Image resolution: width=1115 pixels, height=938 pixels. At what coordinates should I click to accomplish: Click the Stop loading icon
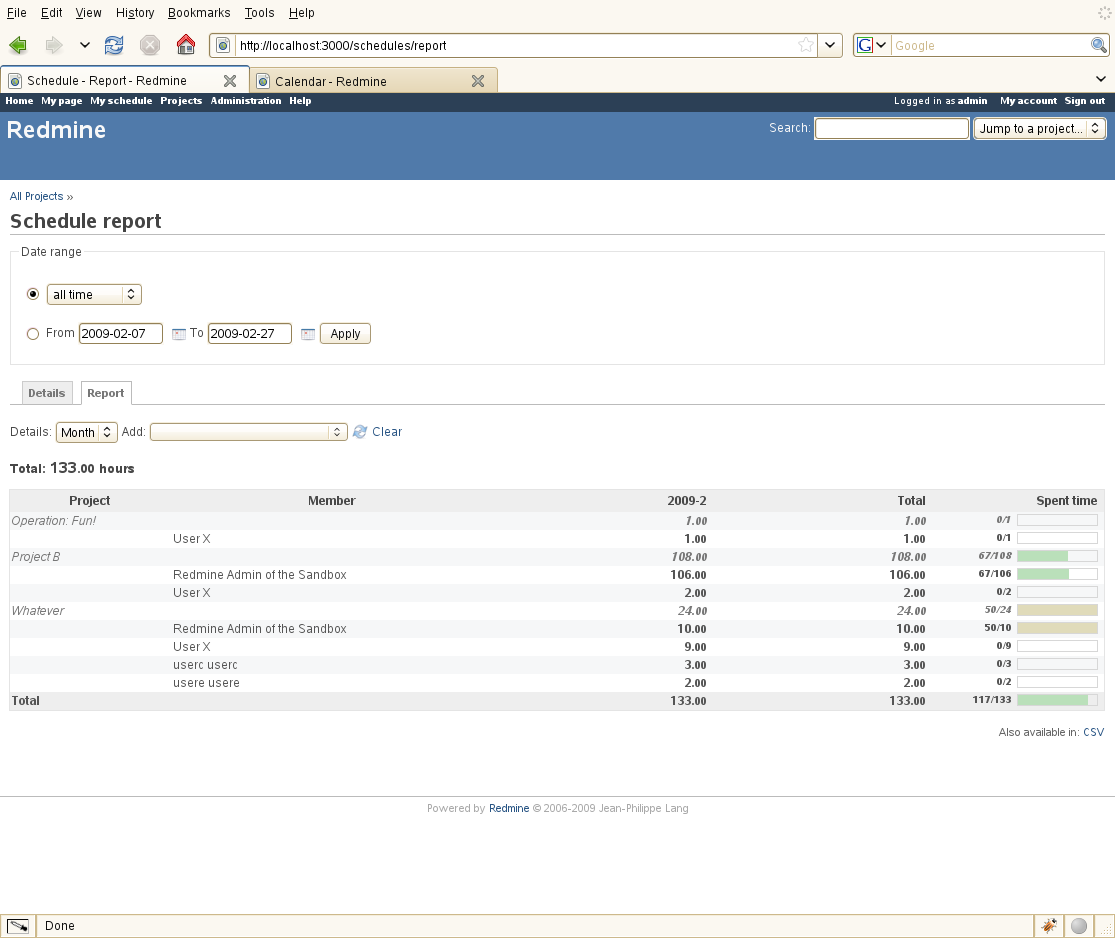149,46
